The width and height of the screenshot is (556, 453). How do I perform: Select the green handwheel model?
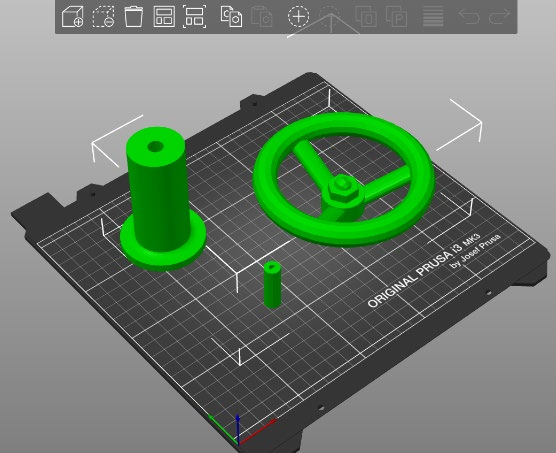click(343, 179)
